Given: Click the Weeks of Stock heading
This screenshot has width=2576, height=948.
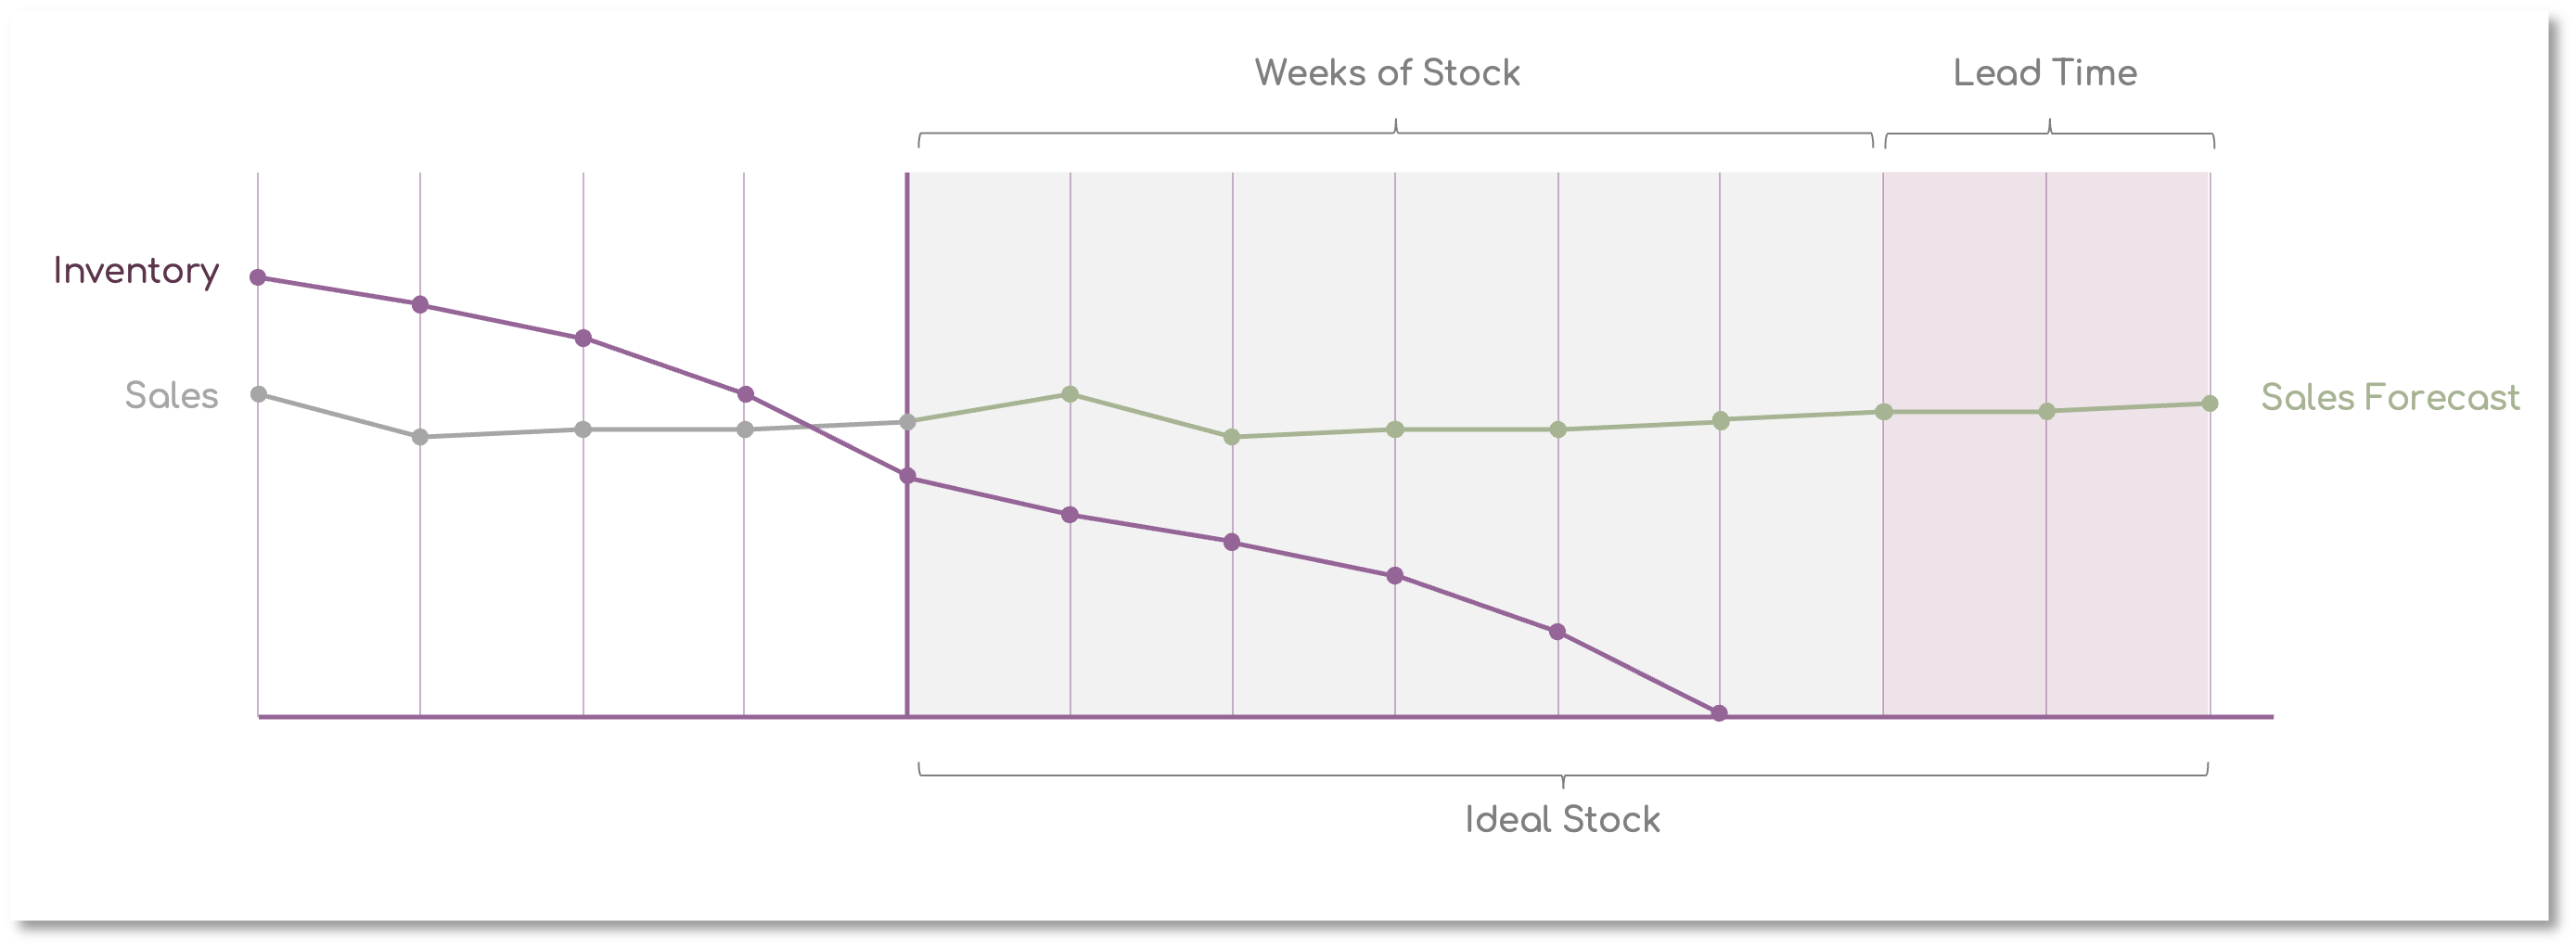Looking at the screenshot, I should point(1387,73).
